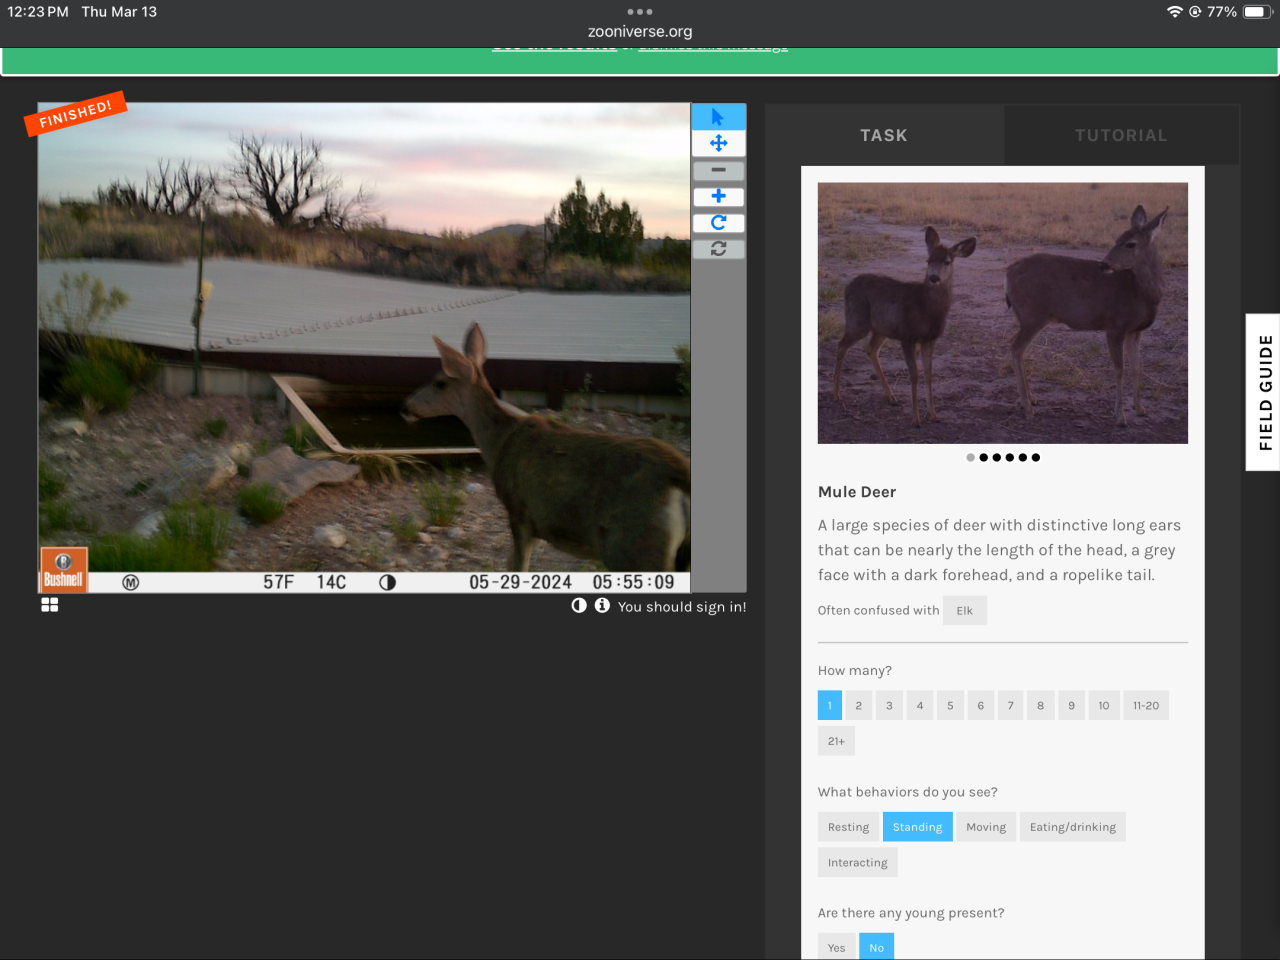
Task: Open the subject metadata info icon
Action: (x=602, y=606)
